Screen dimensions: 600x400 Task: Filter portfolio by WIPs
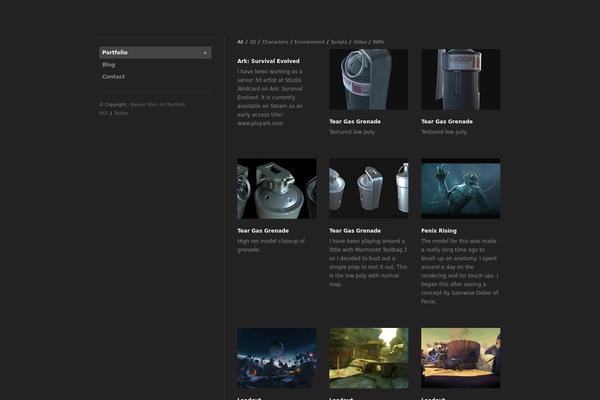(378, 42)
